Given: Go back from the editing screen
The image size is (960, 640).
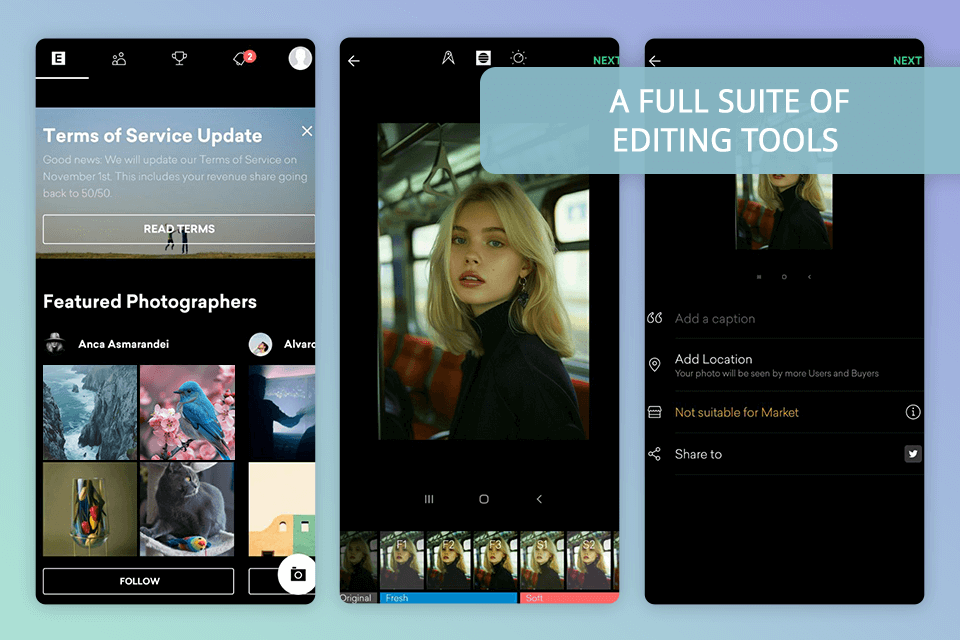Looking at the screenshot, I should pyautogui.click(x=354, y=61).
